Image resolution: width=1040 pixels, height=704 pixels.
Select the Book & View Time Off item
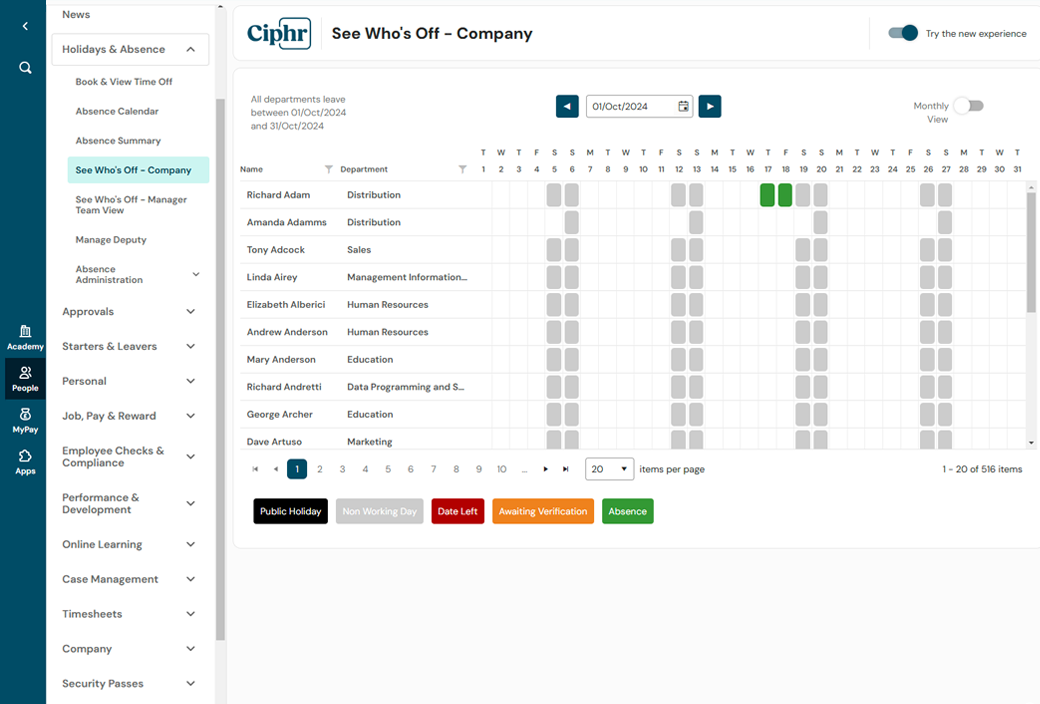tap(123, 81)
